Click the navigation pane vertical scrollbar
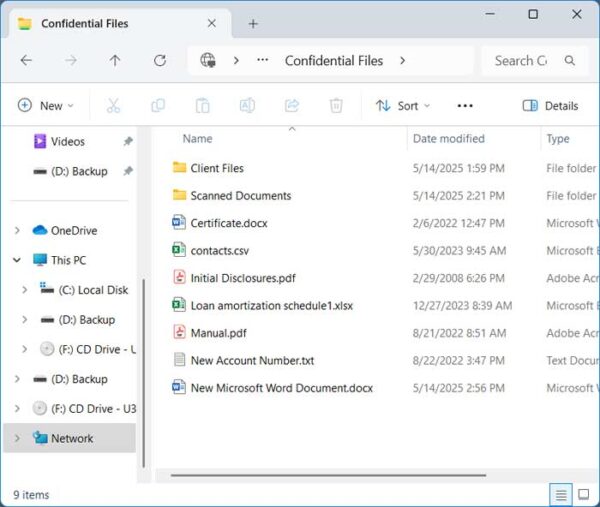600x507 pixels. click(x=143, y=373)
